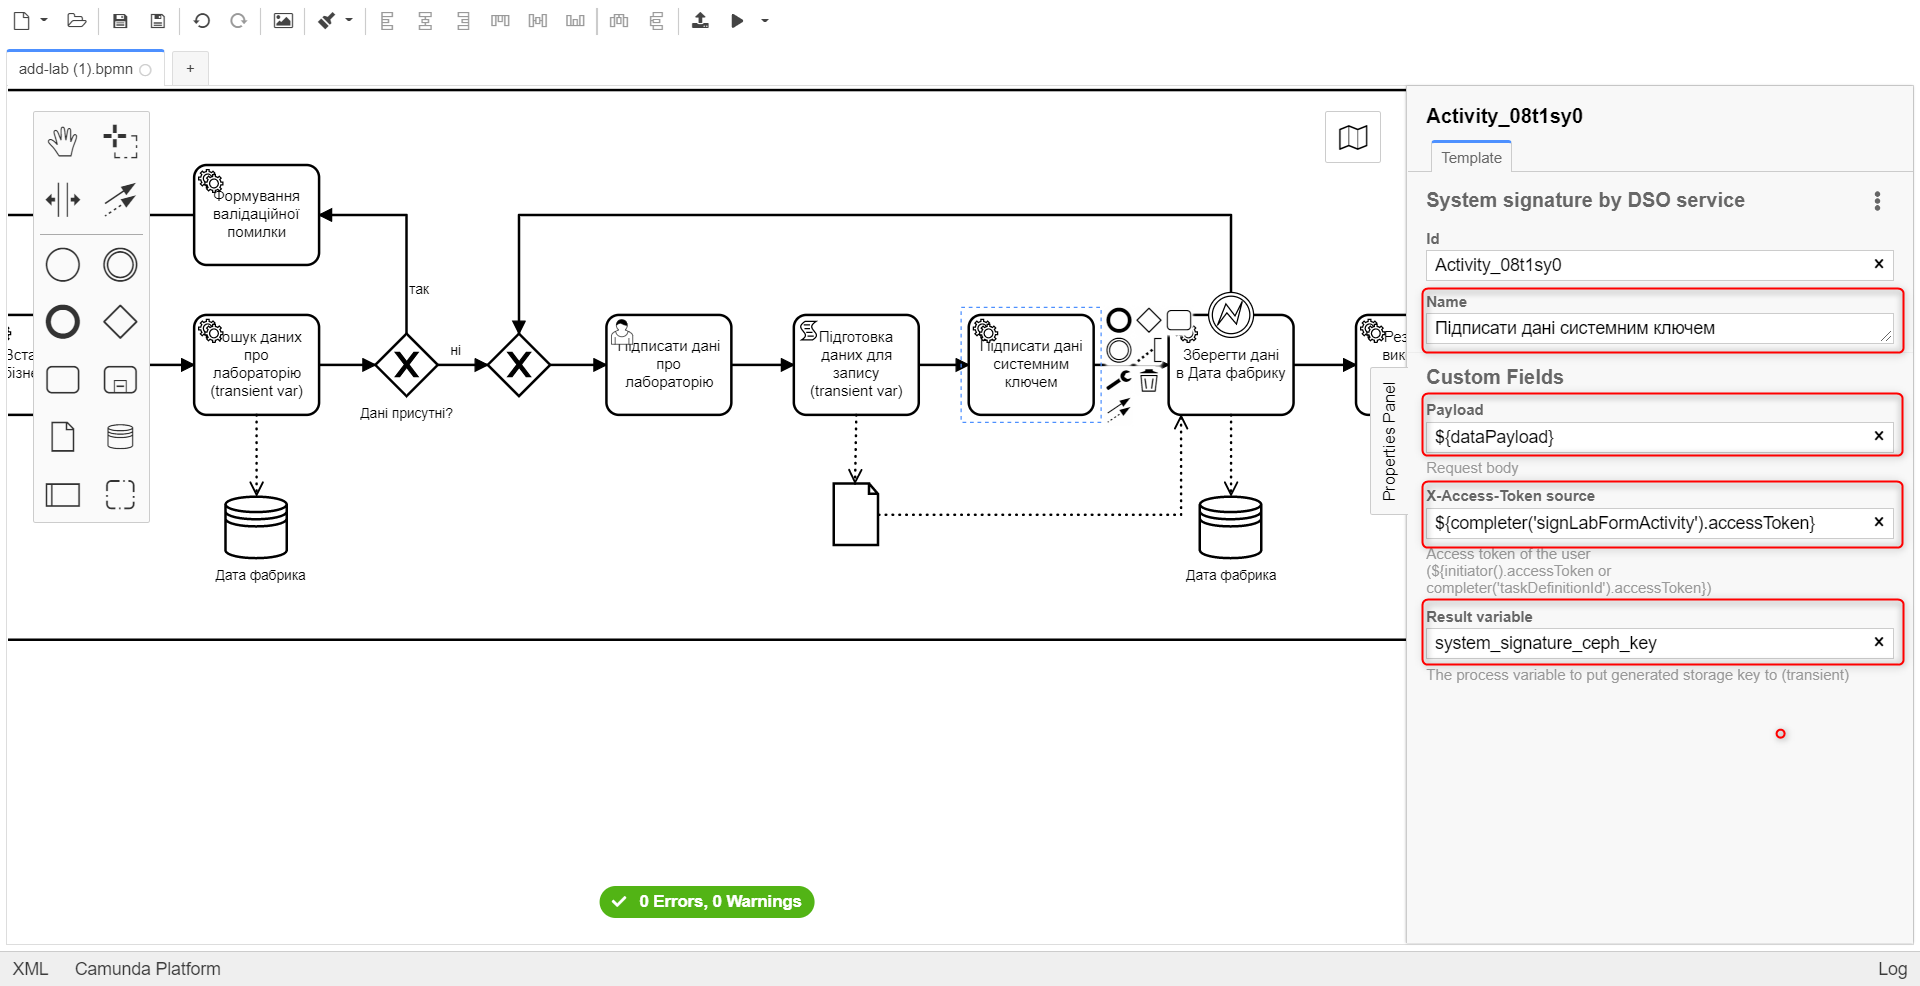Image resolution: width=1920 pixels, height=986 pixels.
Task: Clear the Payload field value
Action: pos(1878,436)
